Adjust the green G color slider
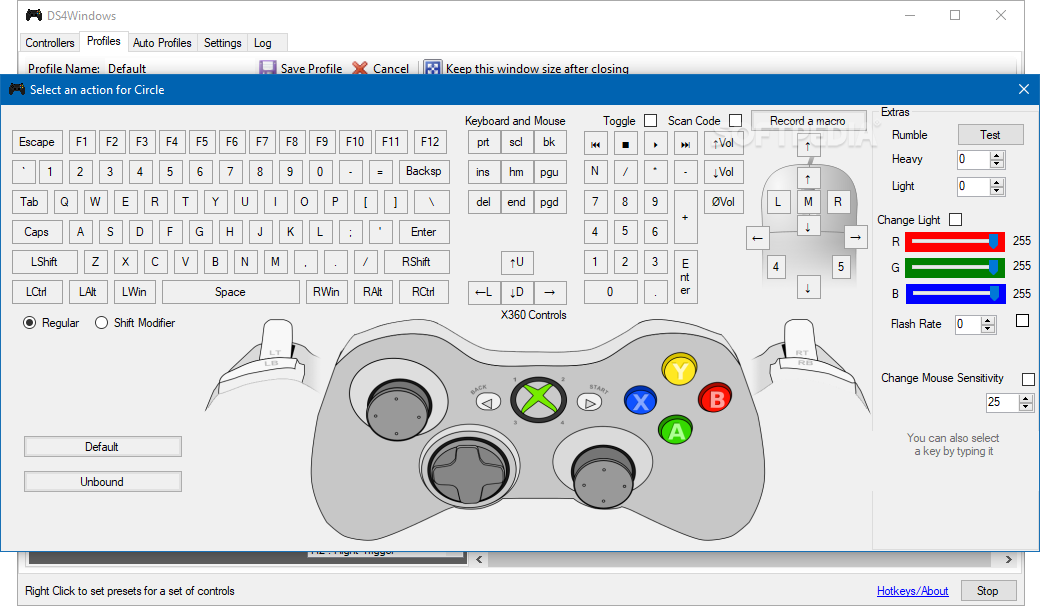 click(954, 267)
